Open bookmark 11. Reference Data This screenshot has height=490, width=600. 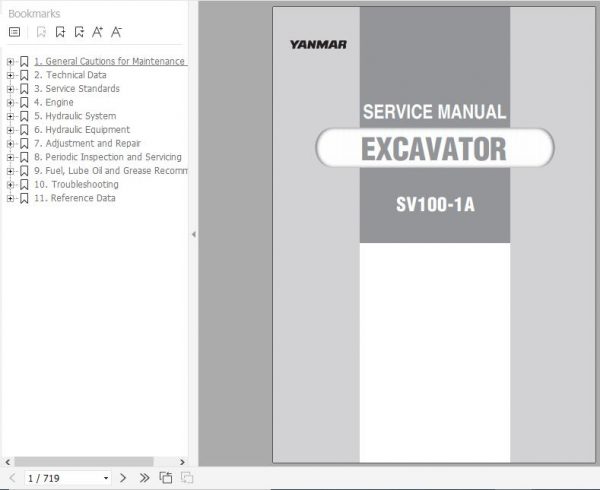[75, 198]
